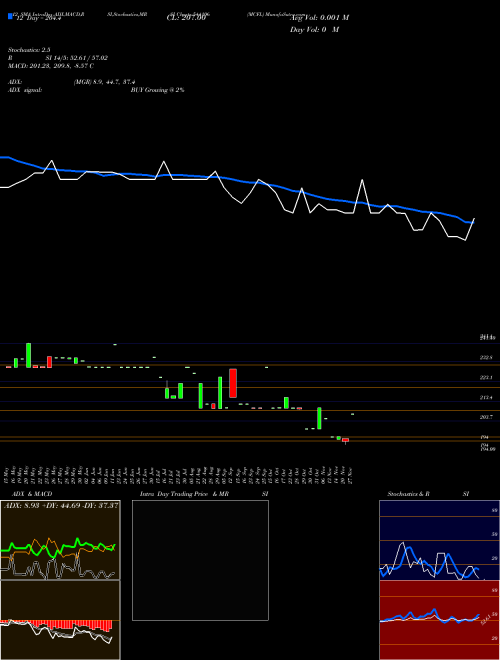Click the 'Stochastics: 2.5' readout
Screen dimensions: 500x660
point(29,50)
